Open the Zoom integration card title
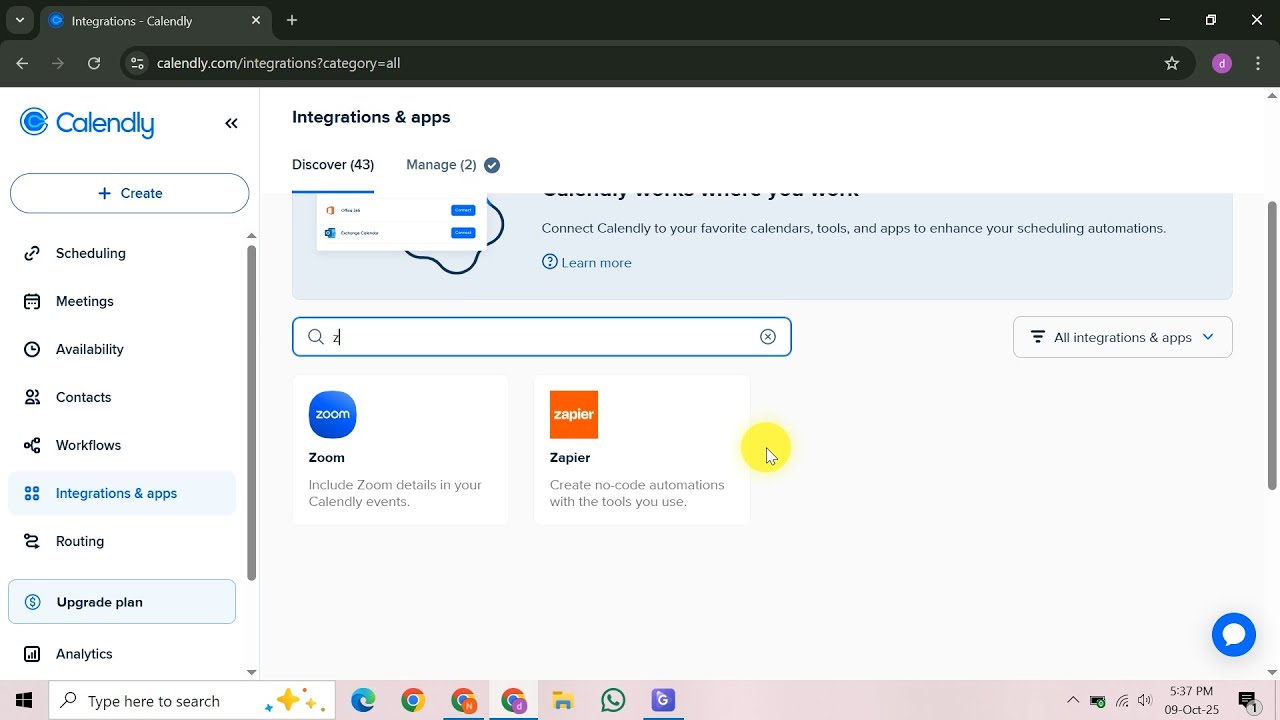The width and height of the screenshot is (1280, 720). (327, 457)
